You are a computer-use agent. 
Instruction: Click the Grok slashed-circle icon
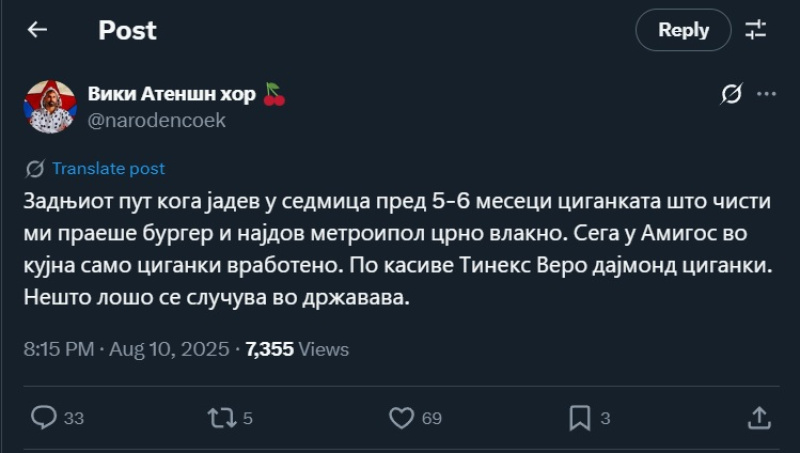coord(731,95)
